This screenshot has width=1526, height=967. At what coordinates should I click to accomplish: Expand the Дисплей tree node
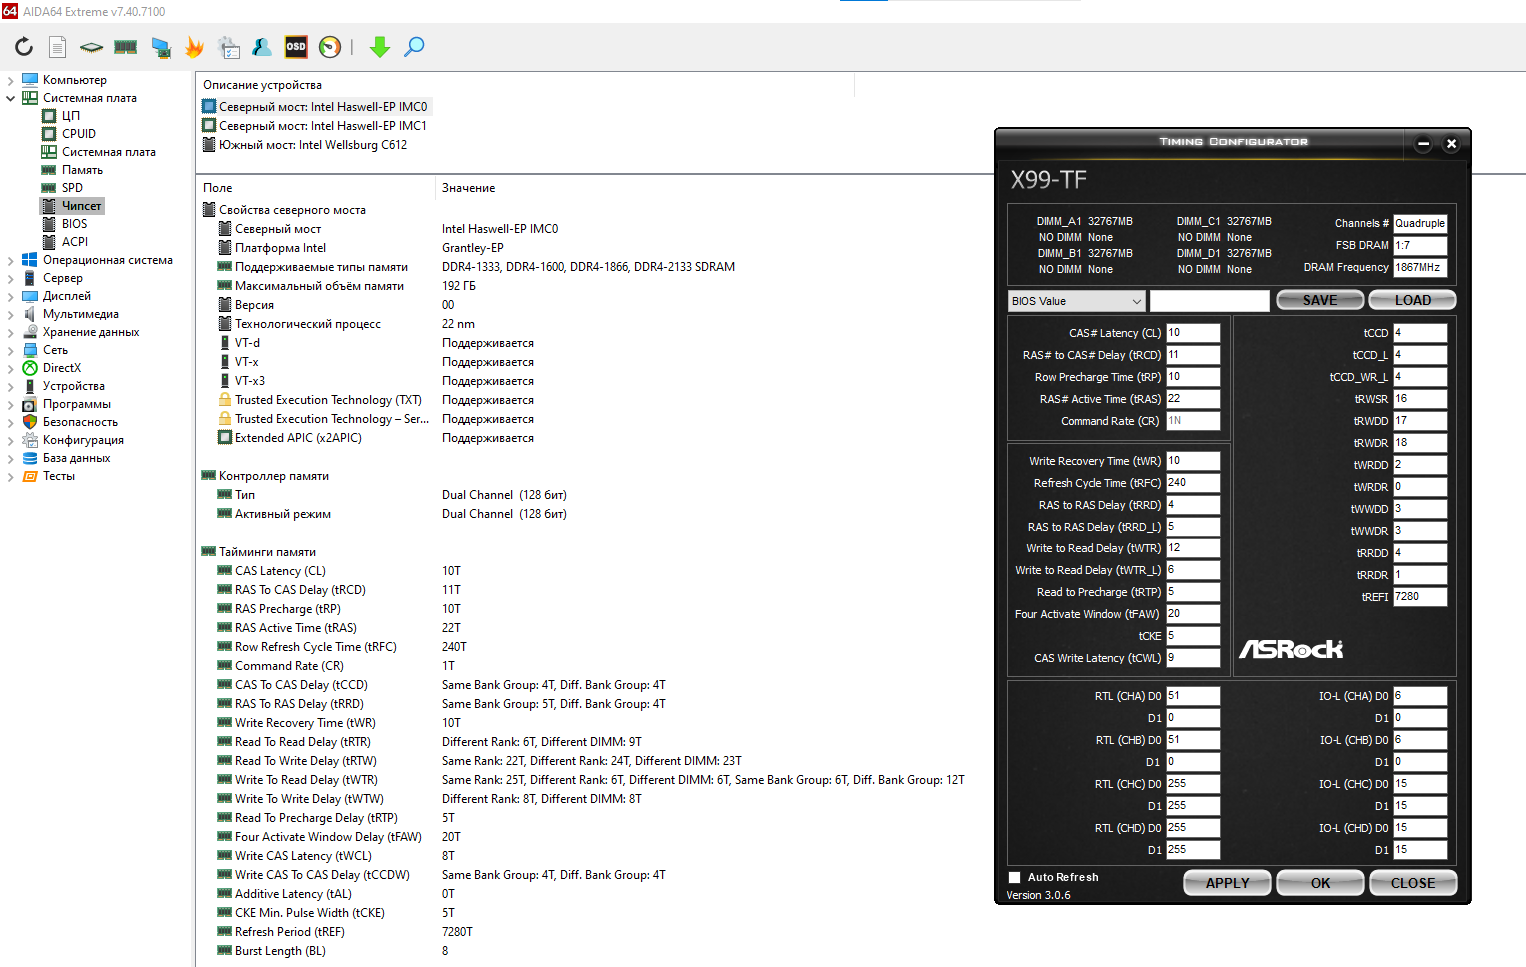point(10,296)
